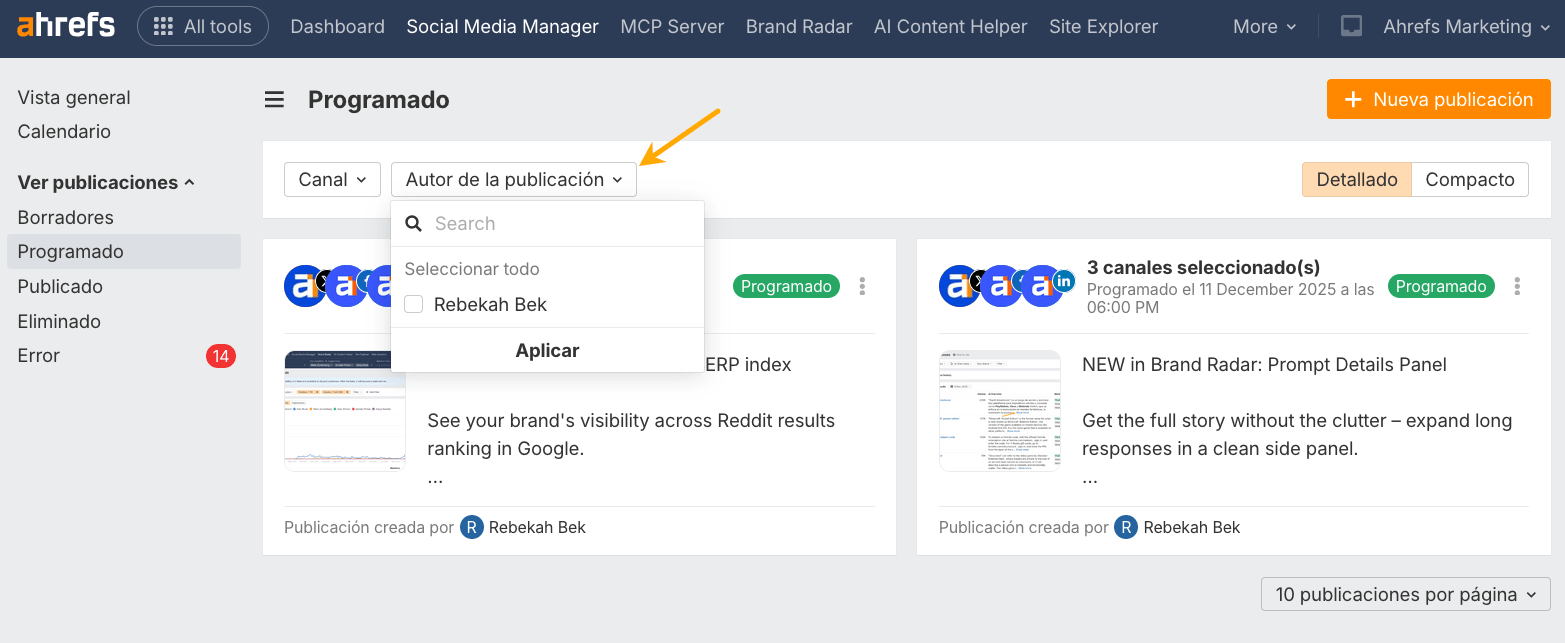The height and width of the screenshot is (643, 1565).
Task: Check the Rebekah Bek author checkbox
Action: tap(413, 304)
